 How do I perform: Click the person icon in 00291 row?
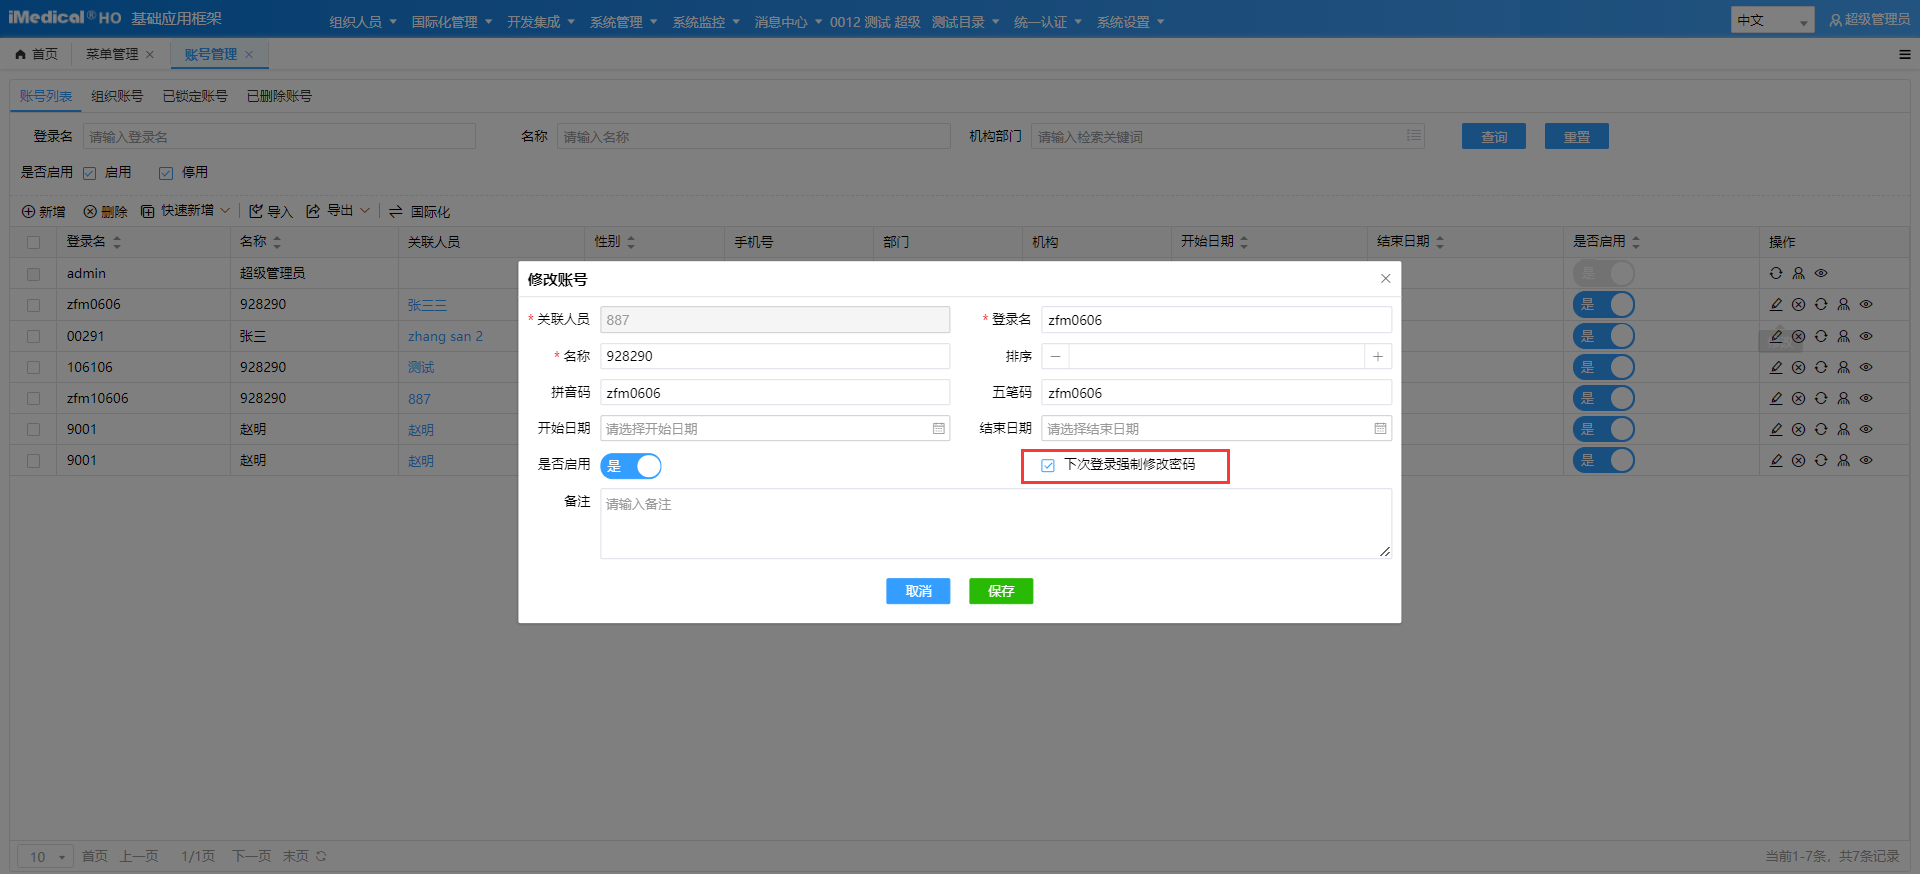(1843, 336)
